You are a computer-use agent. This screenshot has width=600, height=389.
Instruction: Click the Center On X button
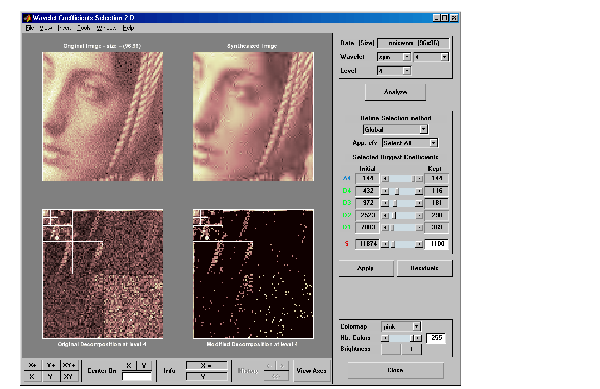coord(129,365)
